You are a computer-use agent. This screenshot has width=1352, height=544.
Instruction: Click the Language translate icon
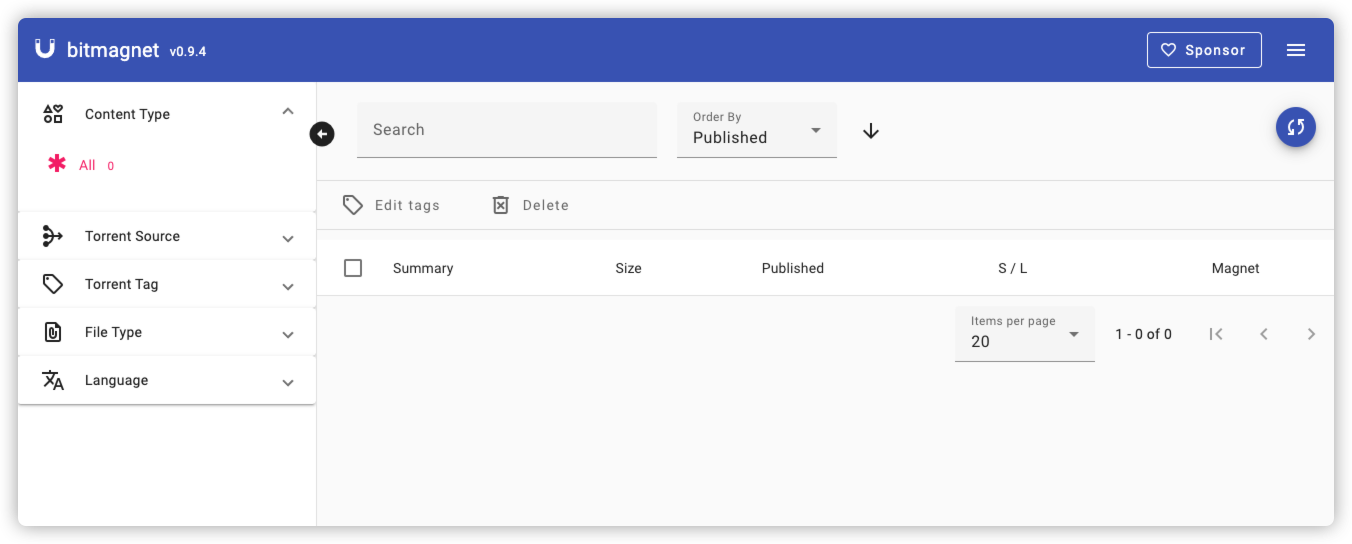tap(53, 380)
